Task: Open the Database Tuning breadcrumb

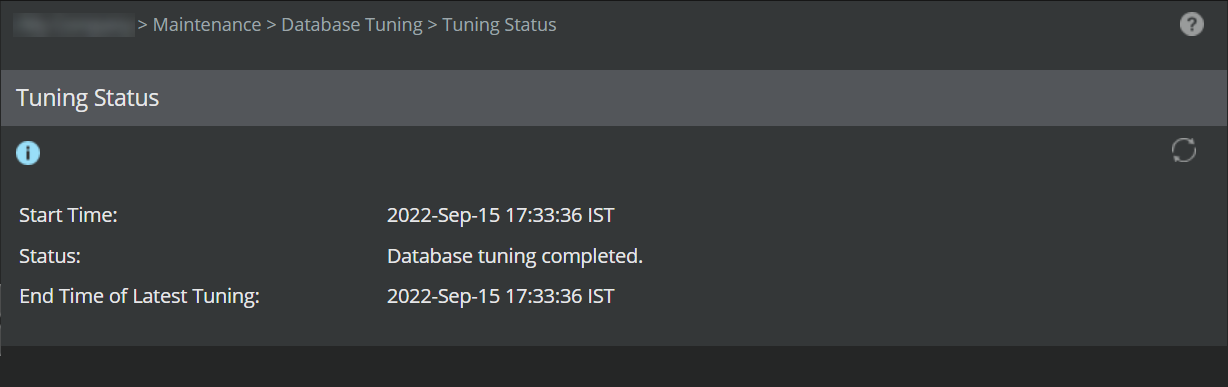Action: [x=352, y=25]
